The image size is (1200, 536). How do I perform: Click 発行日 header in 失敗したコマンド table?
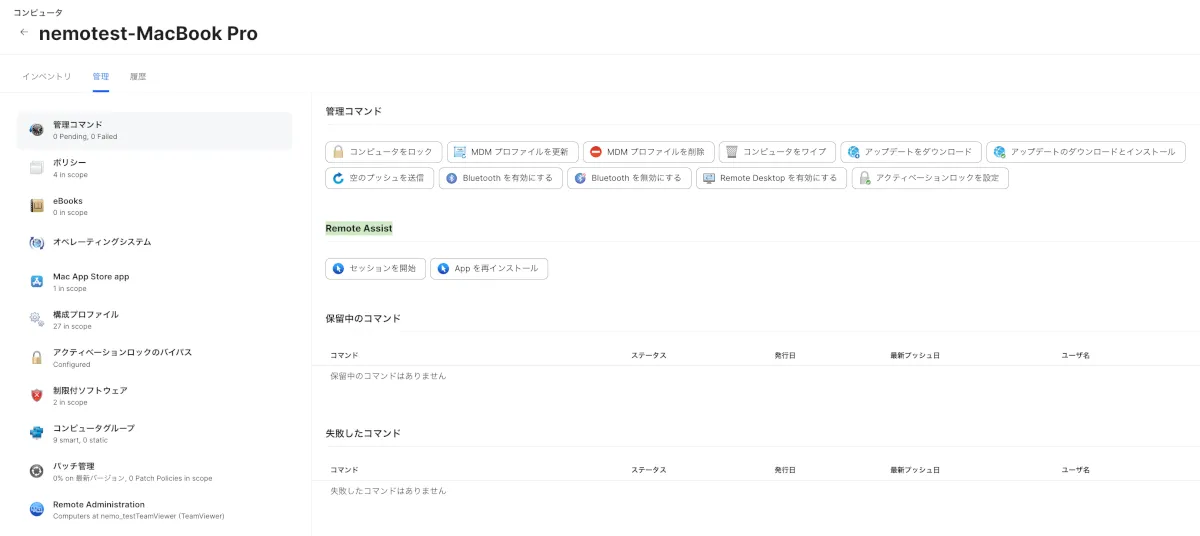click(784, 469)
